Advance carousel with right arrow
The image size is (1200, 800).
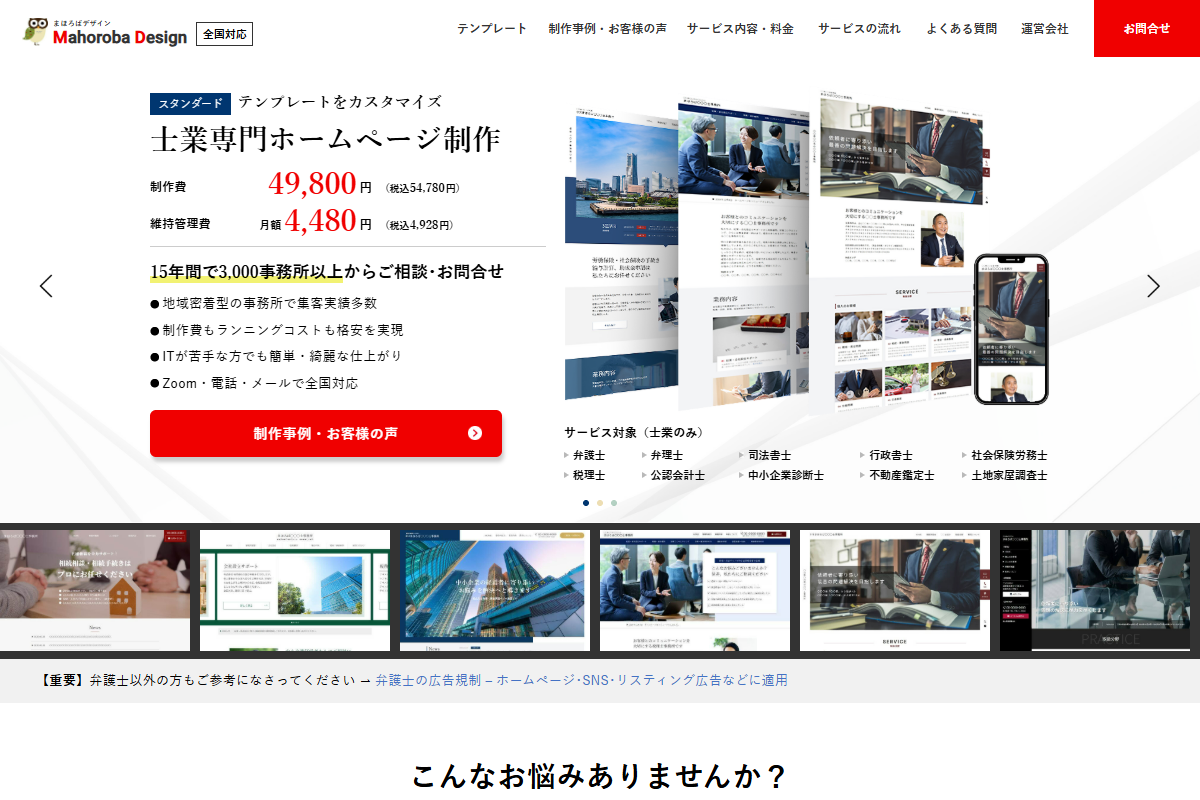(x=1153, y=286)
